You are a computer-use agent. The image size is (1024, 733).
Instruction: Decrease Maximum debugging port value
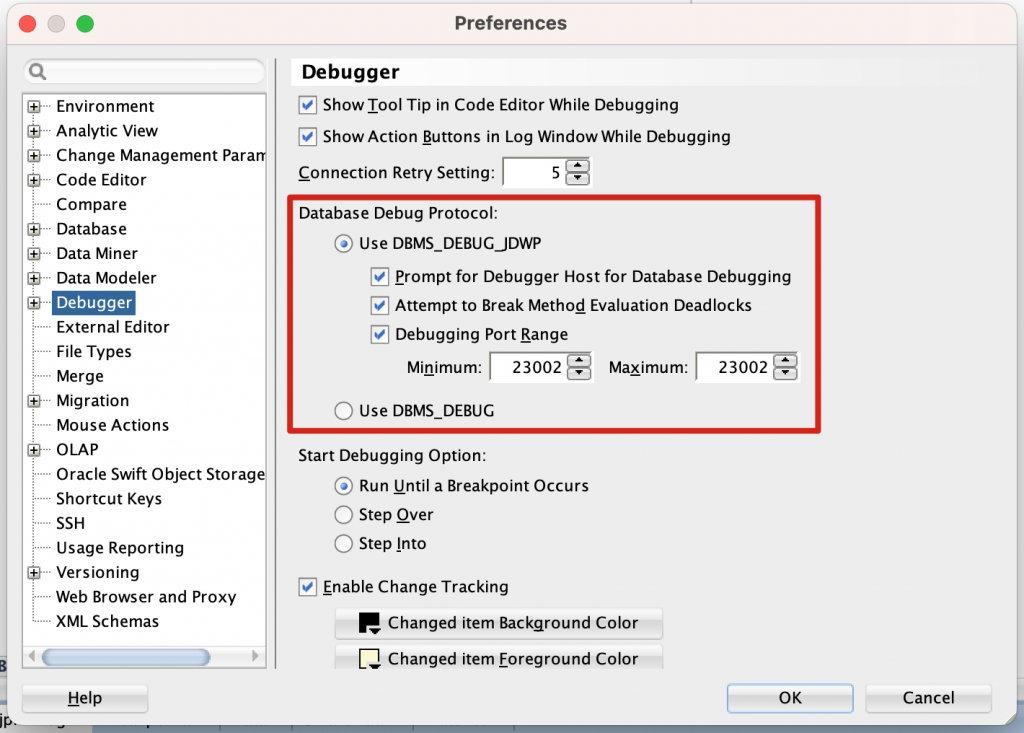785,373
